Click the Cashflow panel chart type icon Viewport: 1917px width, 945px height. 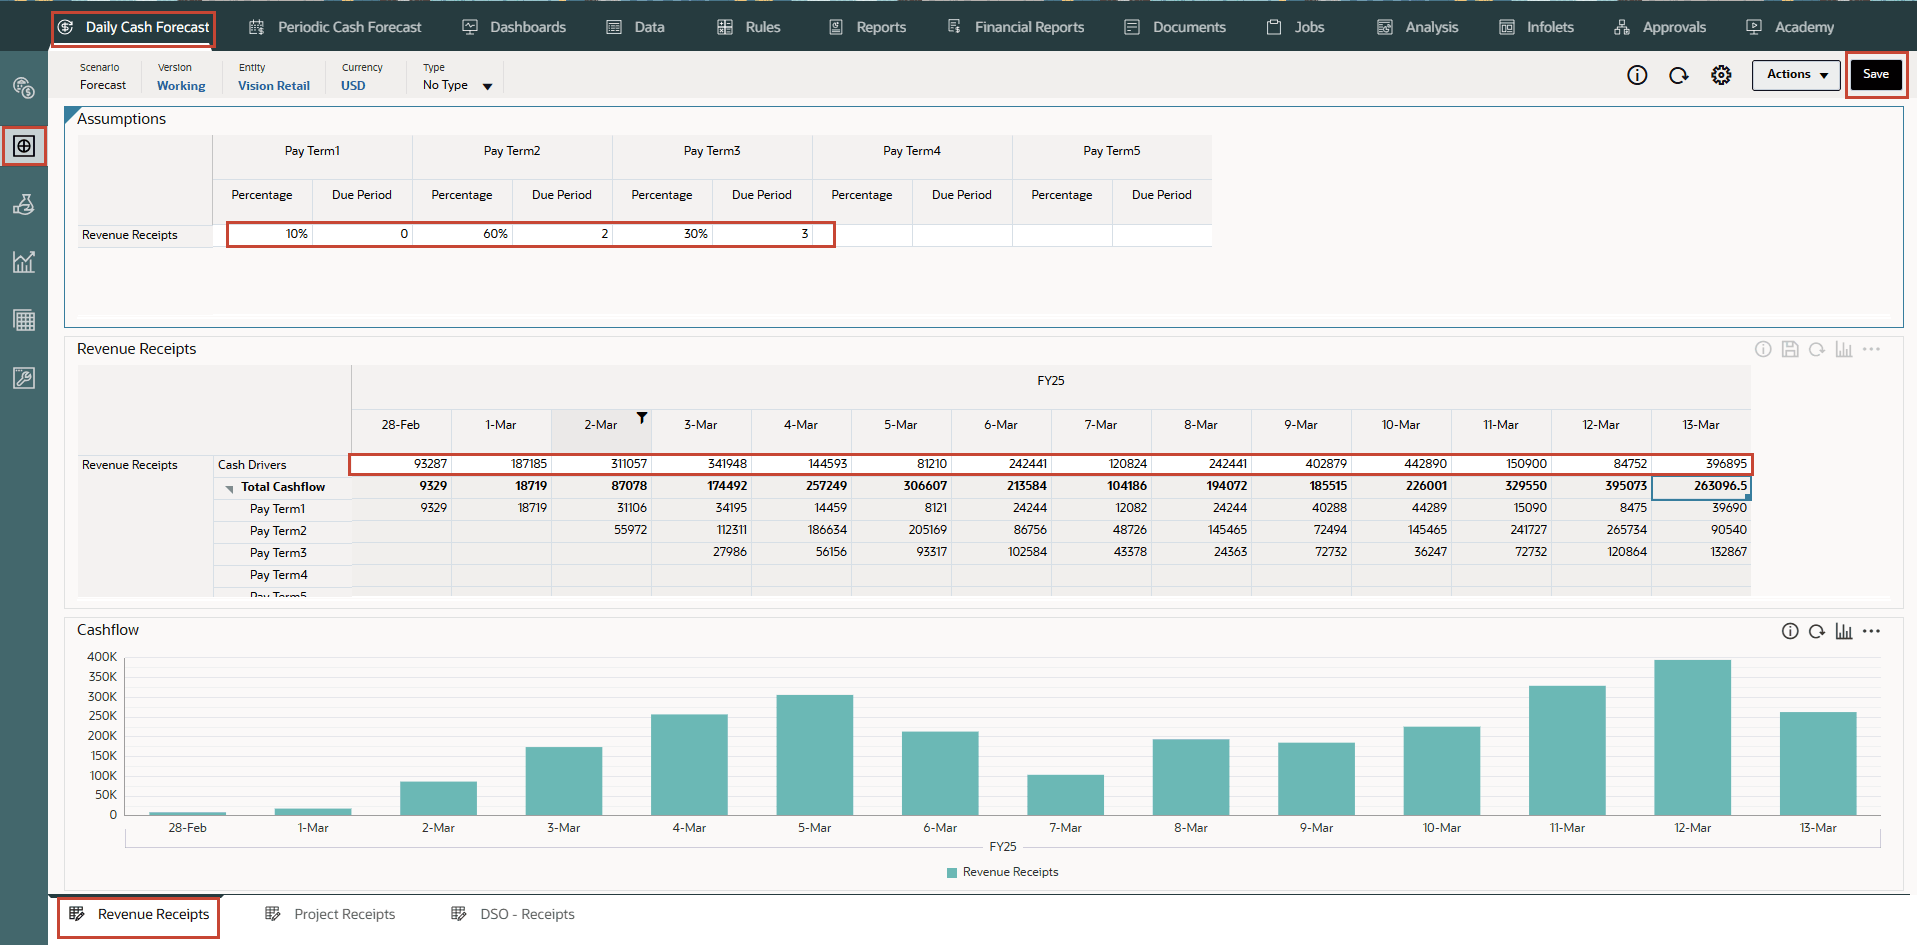[x=1844, y=631]
